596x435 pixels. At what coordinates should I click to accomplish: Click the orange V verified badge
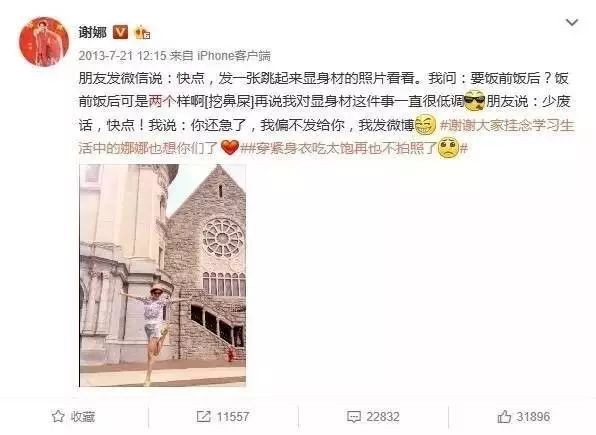[x=120, y=32]
